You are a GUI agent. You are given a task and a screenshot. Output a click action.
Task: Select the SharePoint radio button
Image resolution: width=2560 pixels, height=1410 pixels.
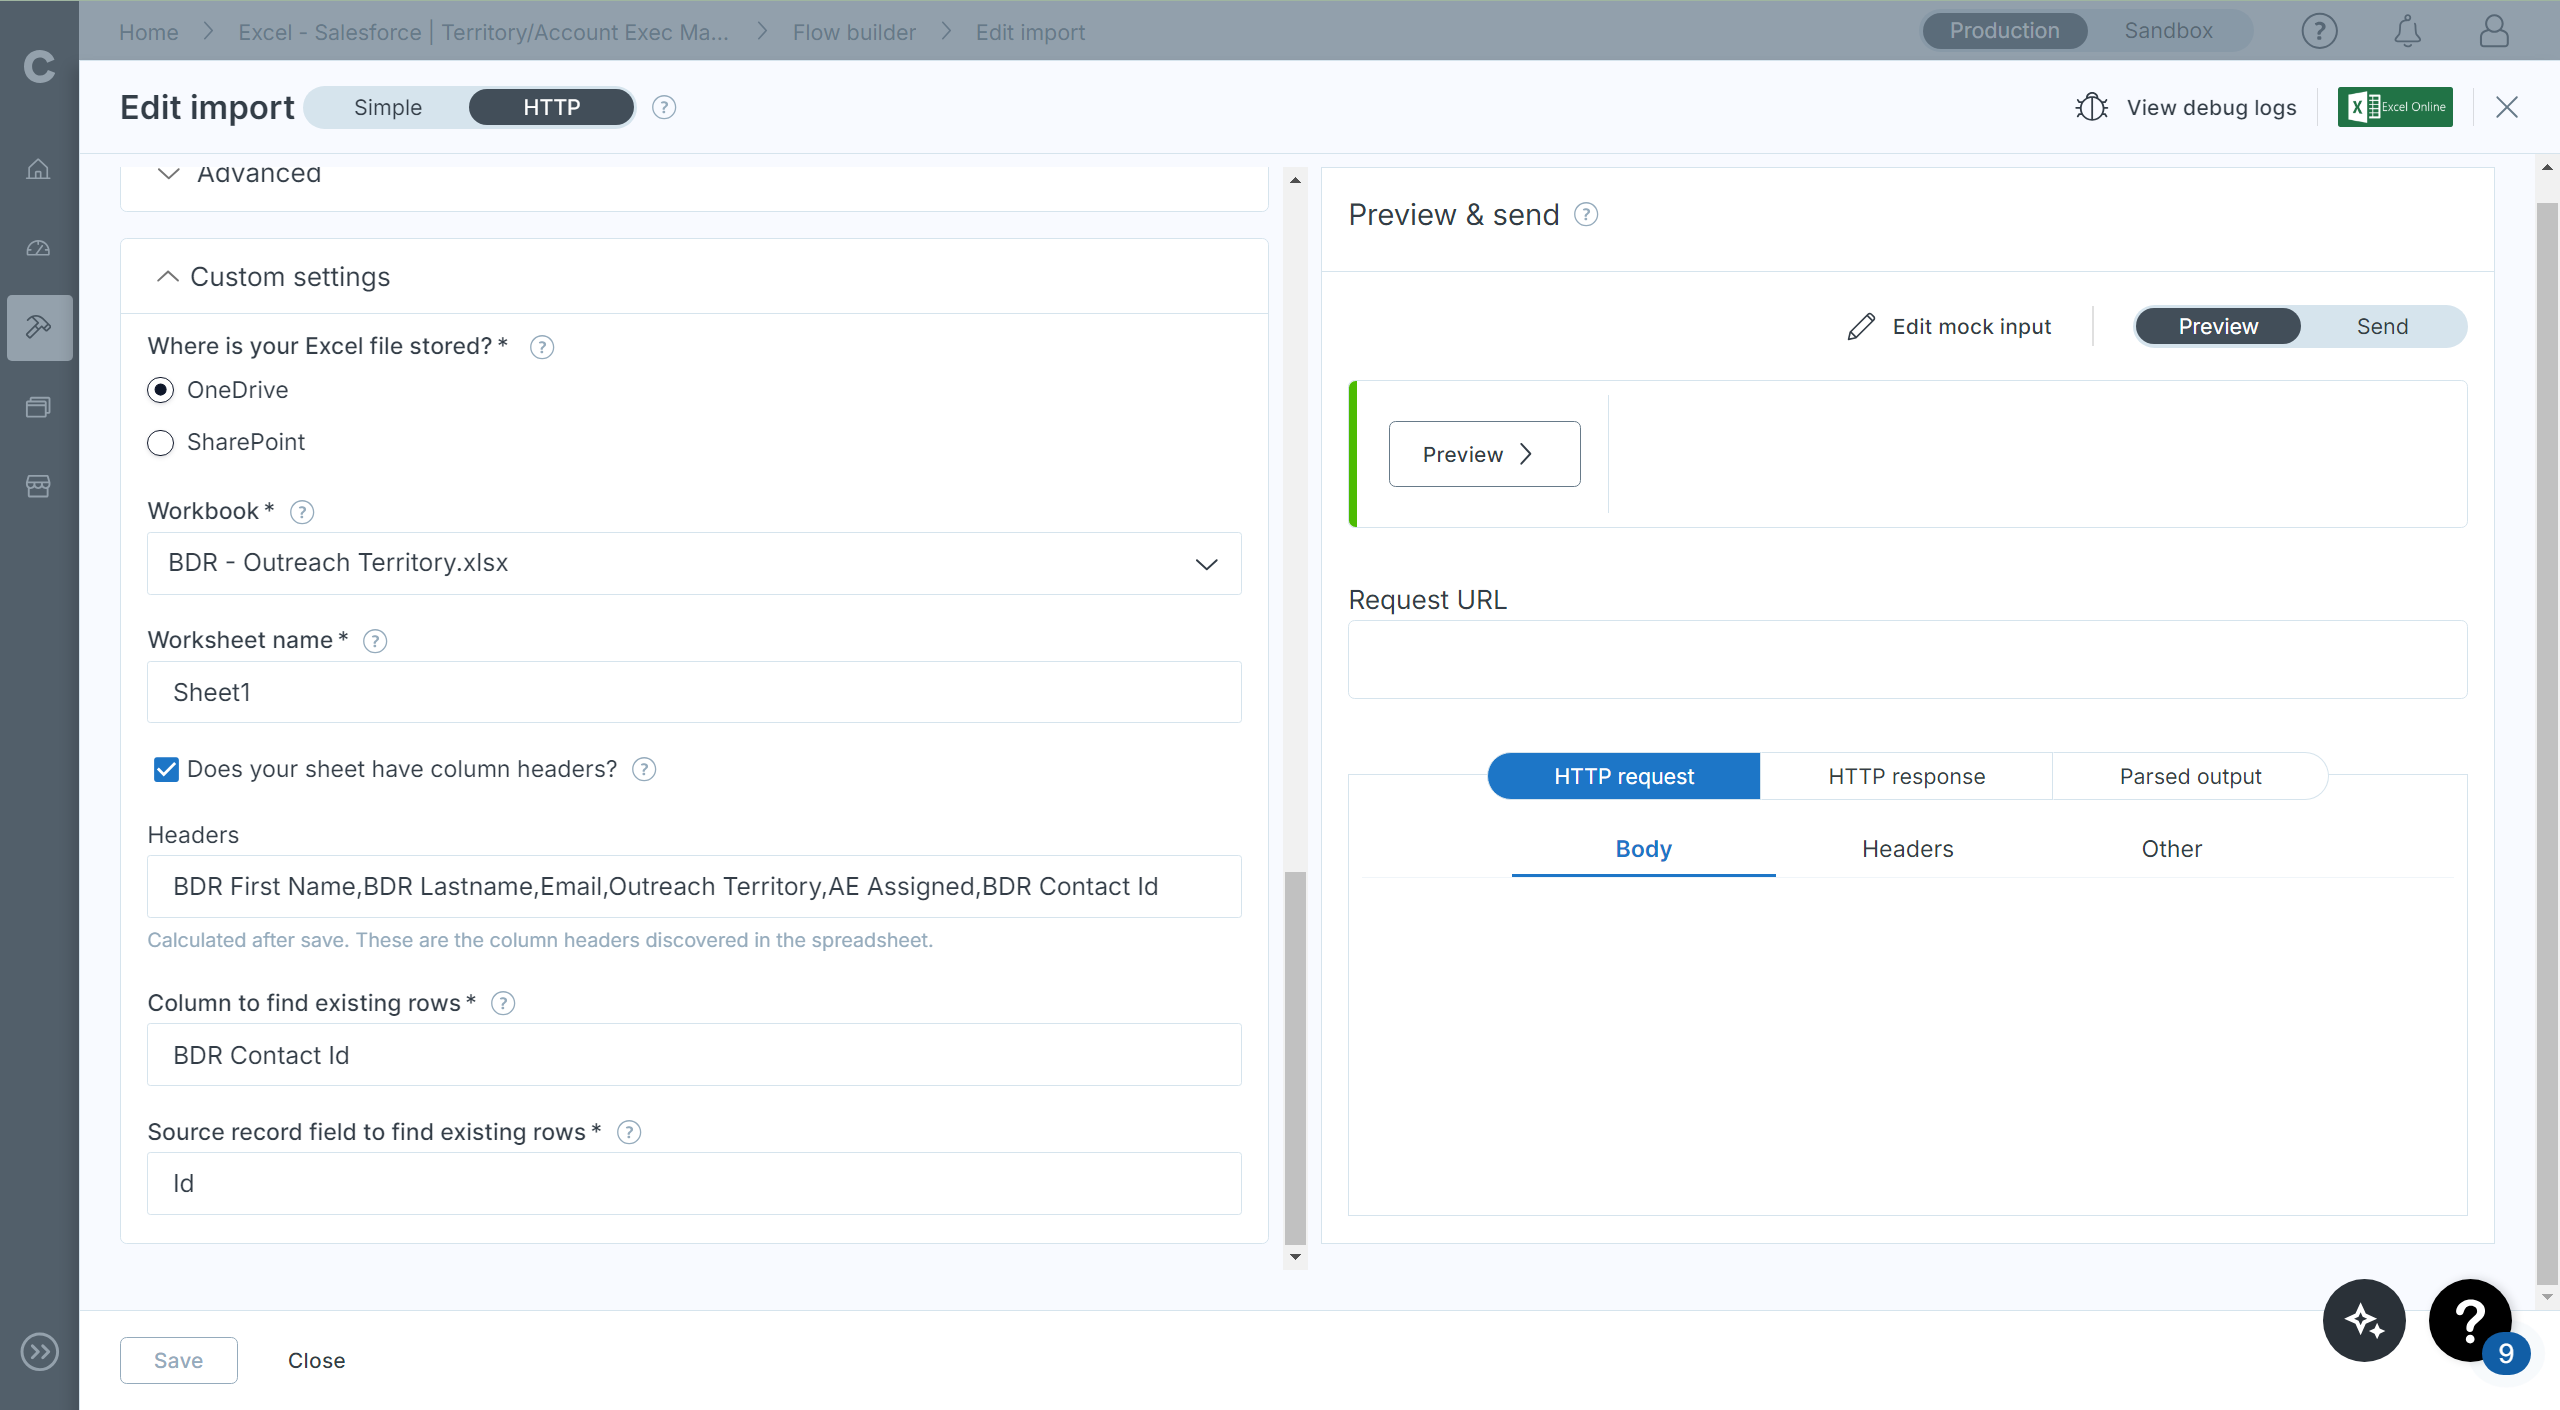[x=160, y=442]
